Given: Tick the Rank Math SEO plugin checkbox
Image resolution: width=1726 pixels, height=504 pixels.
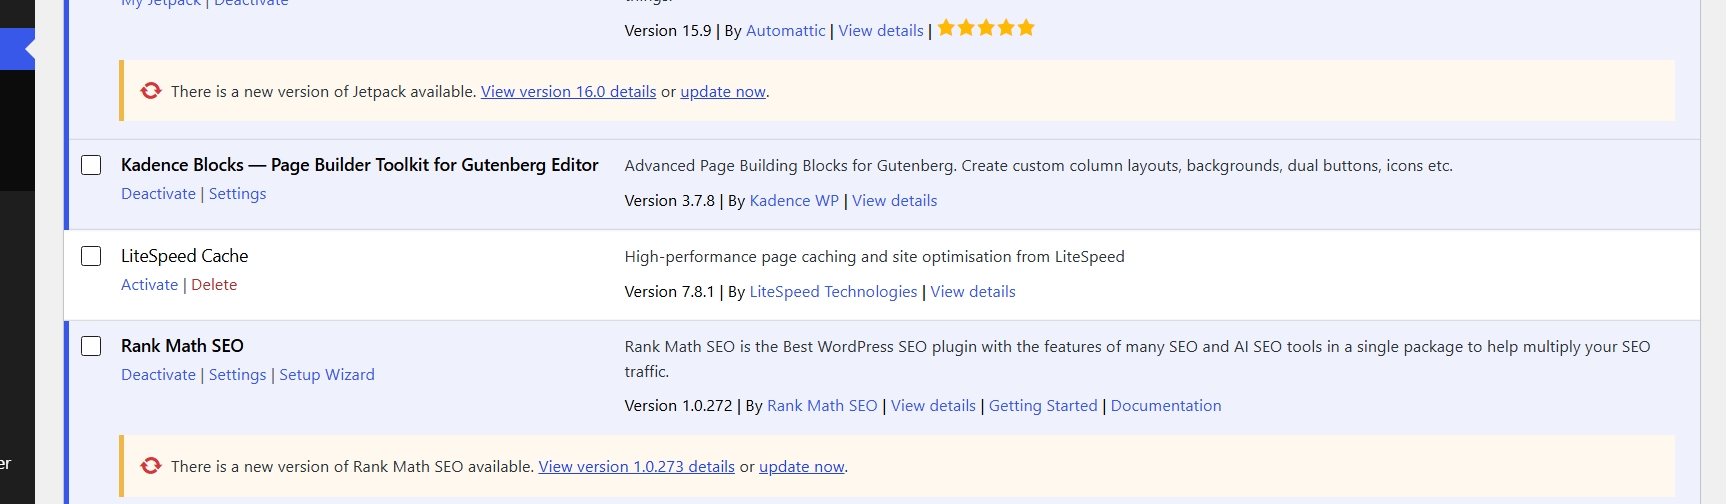Looking at the screenshot, I should pyautogui.click(x=91, y=346).
